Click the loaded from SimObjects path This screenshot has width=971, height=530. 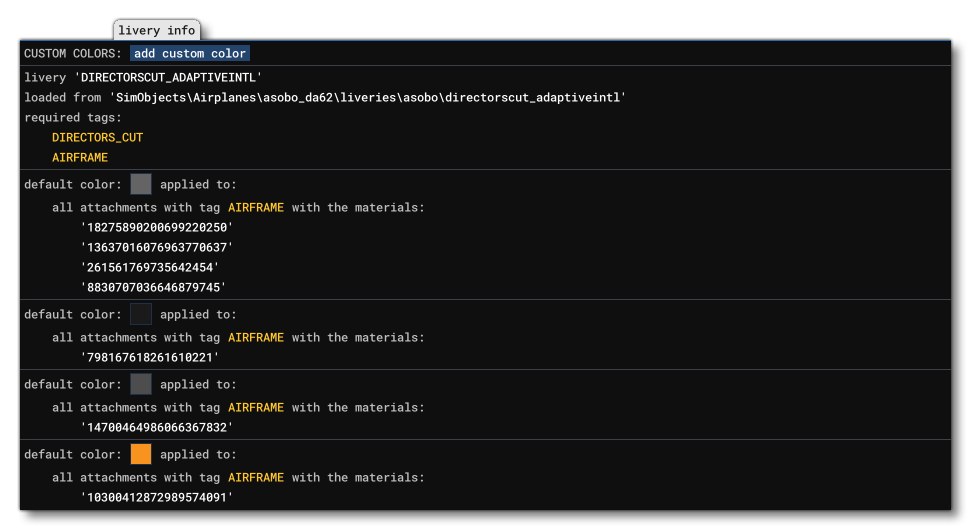click(368, 97)
